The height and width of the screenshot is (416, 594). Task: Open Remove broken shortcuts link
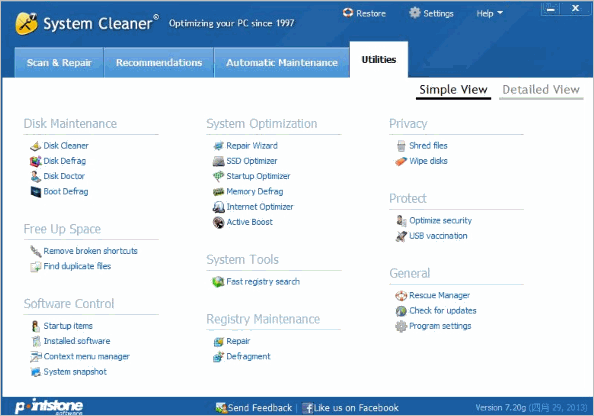(x=91, y=251)
